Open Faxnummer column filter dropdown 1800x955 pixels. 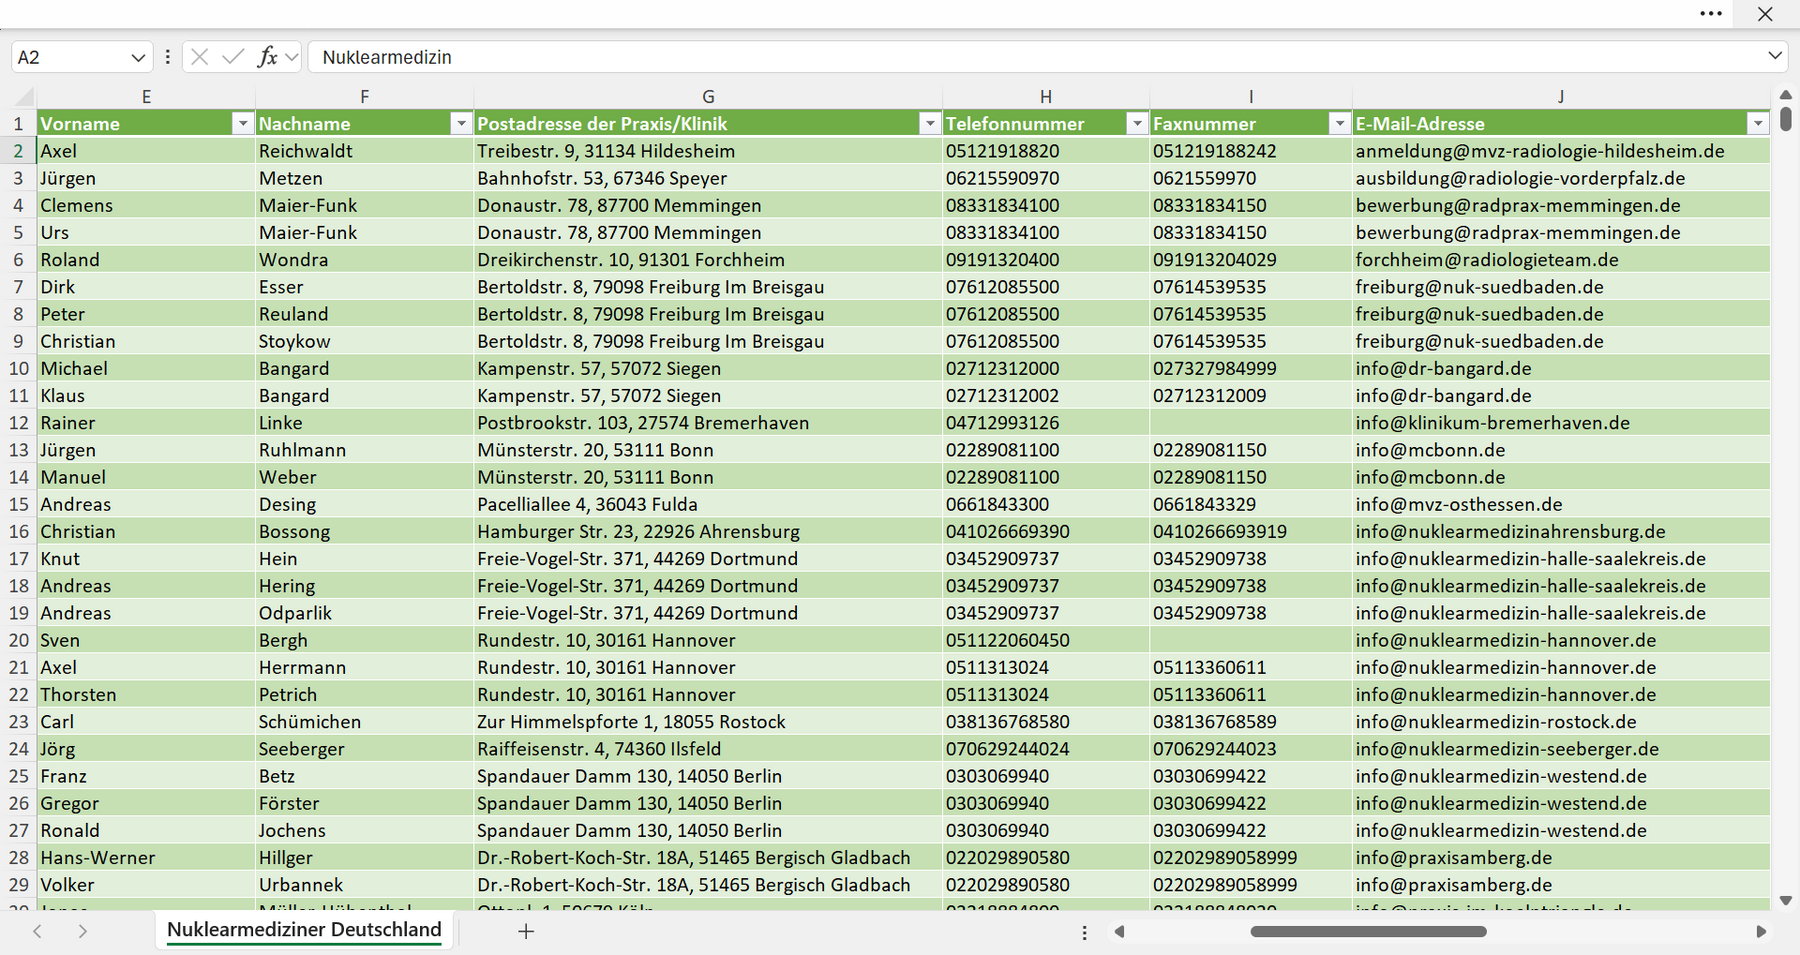click(1339, 123)
